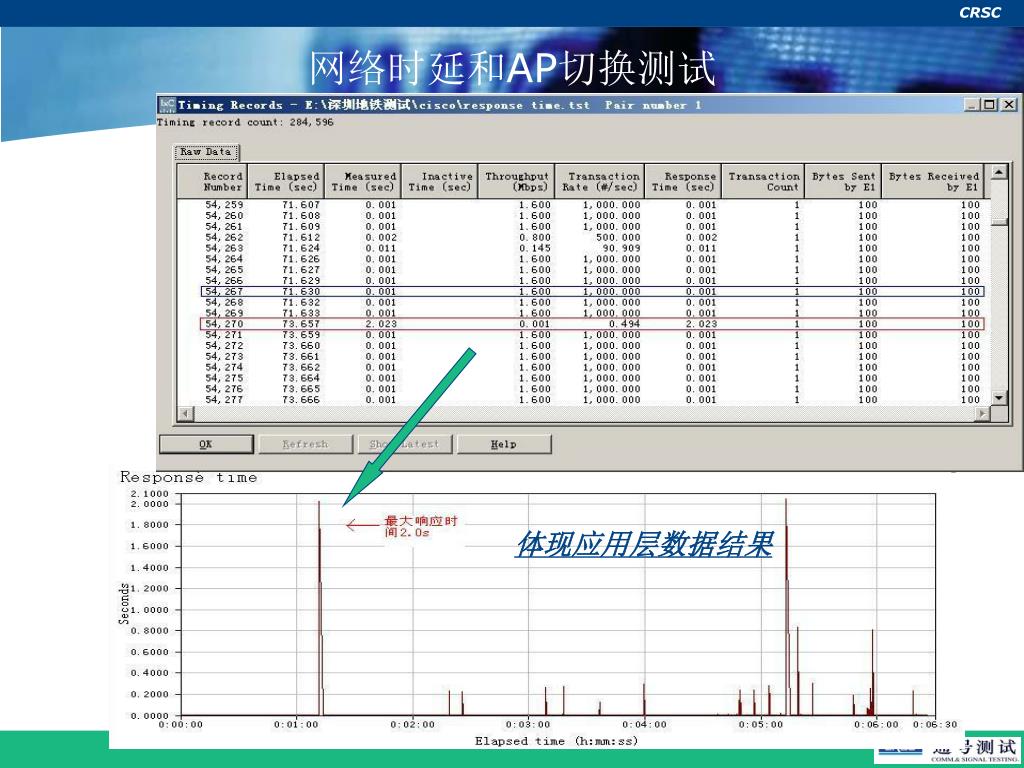Click transaction rate value 0.494

coord(624,324)
